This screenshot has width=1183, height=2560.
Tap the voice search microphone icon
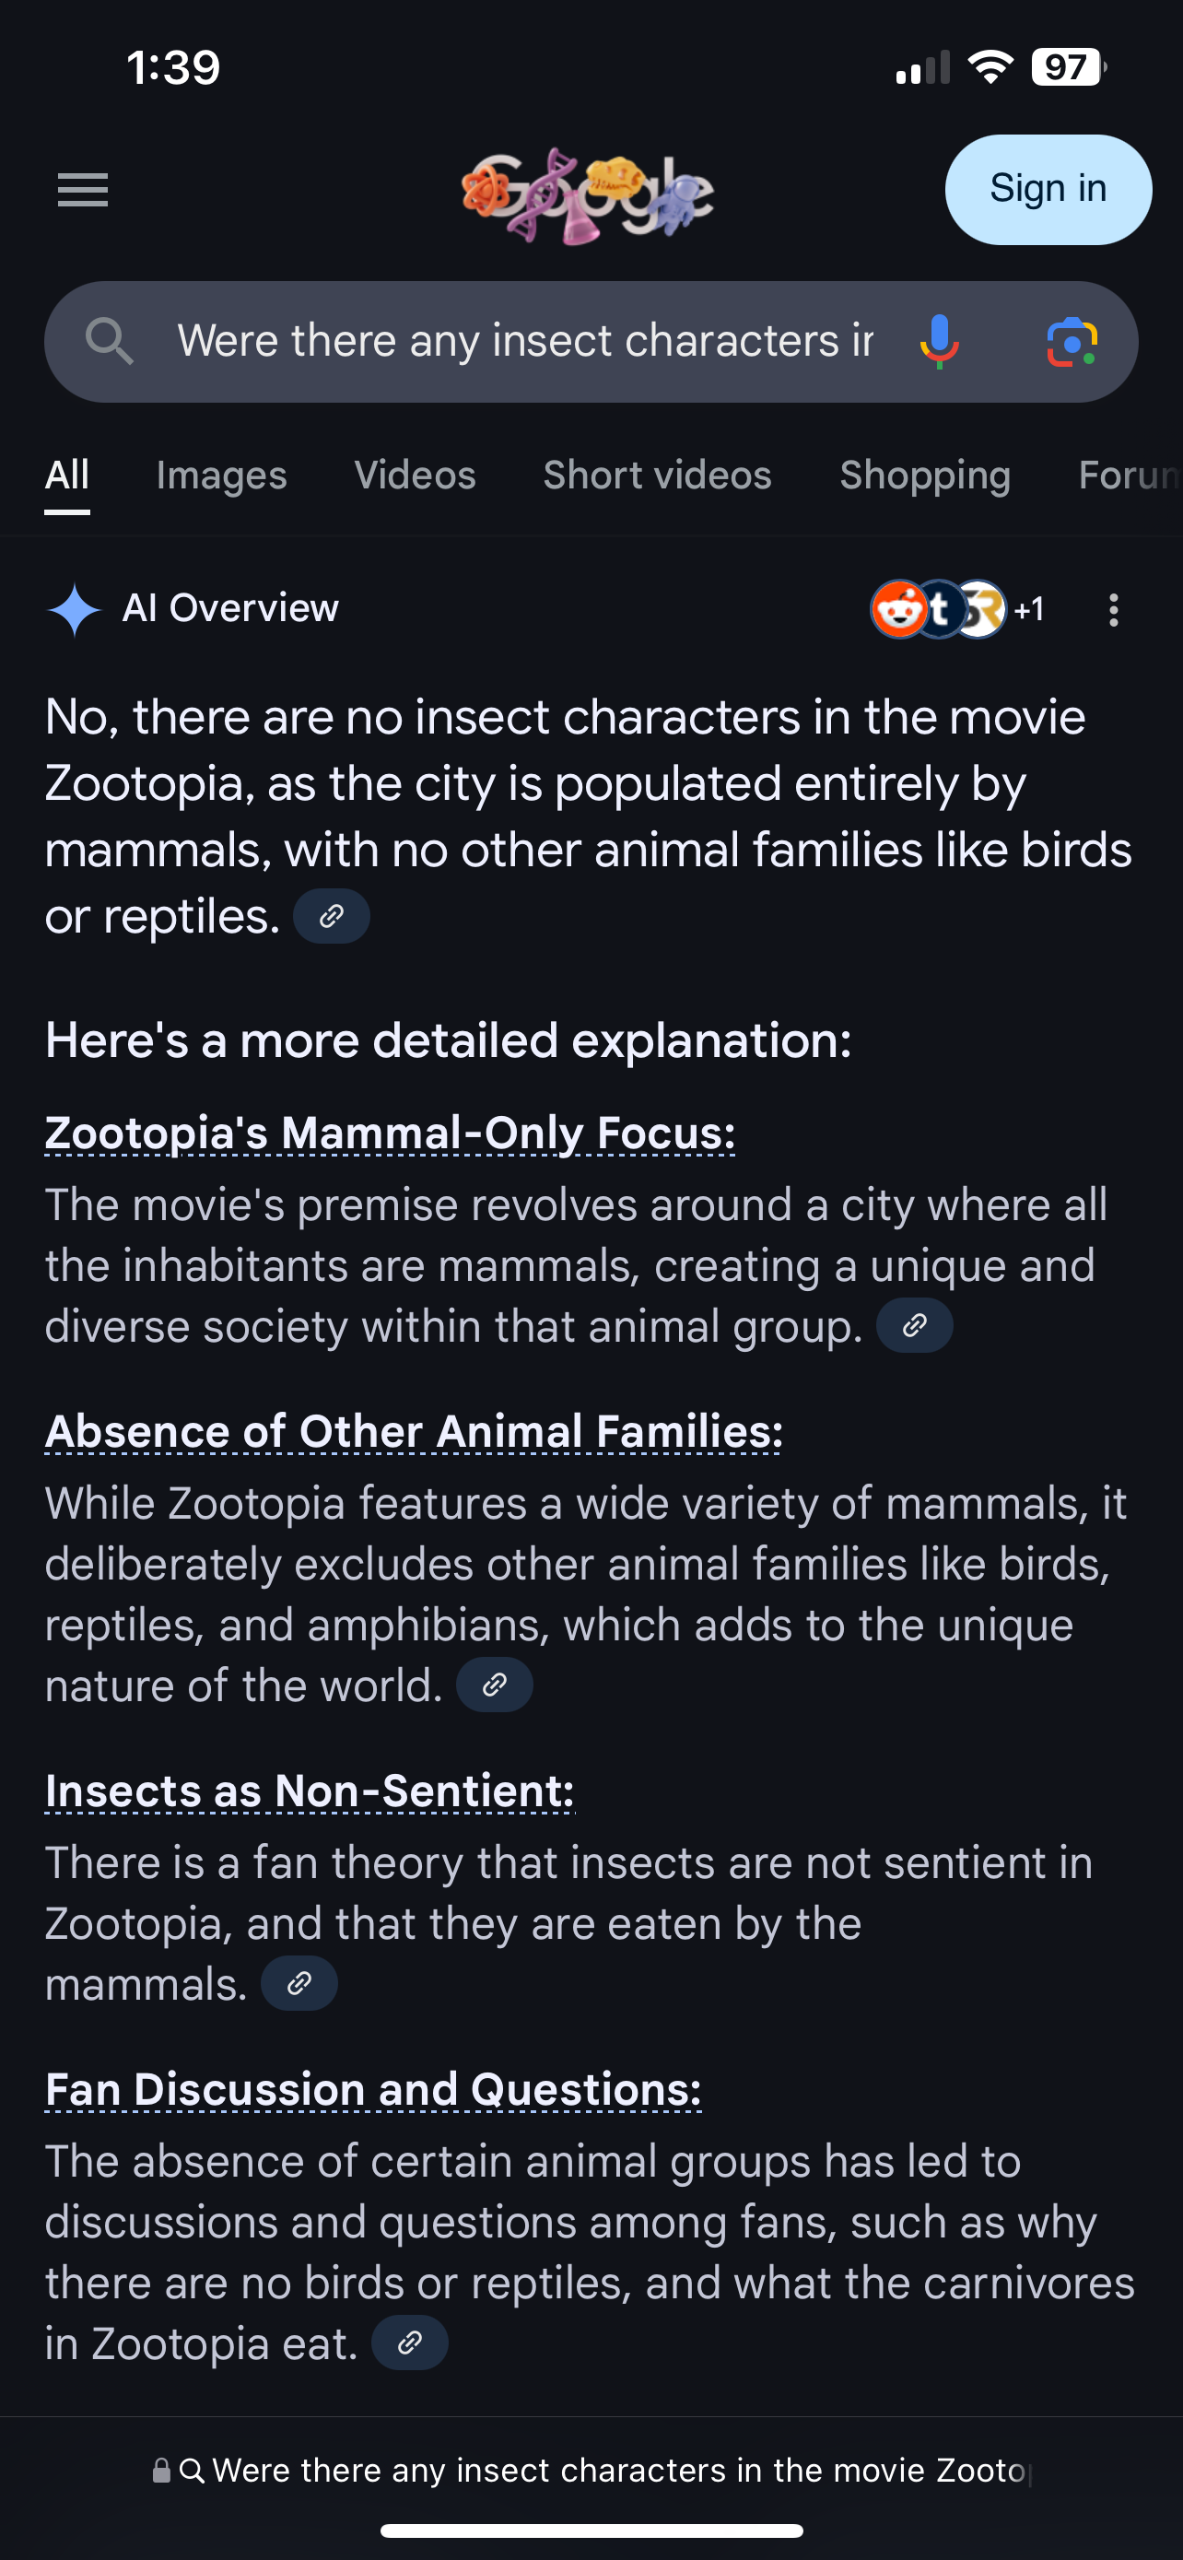[x=939, y=342]
